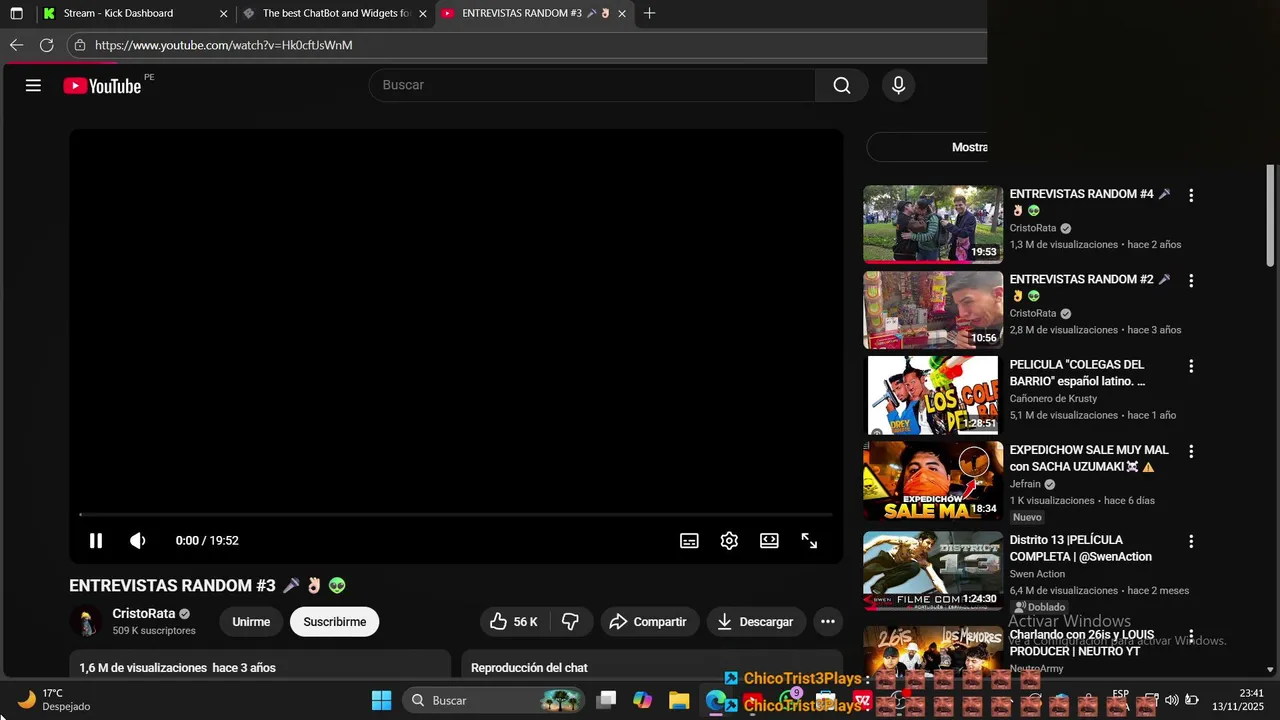
Task: Expand the Mostrar chat button
Action: pyautogui.click(x=927, y=147)
